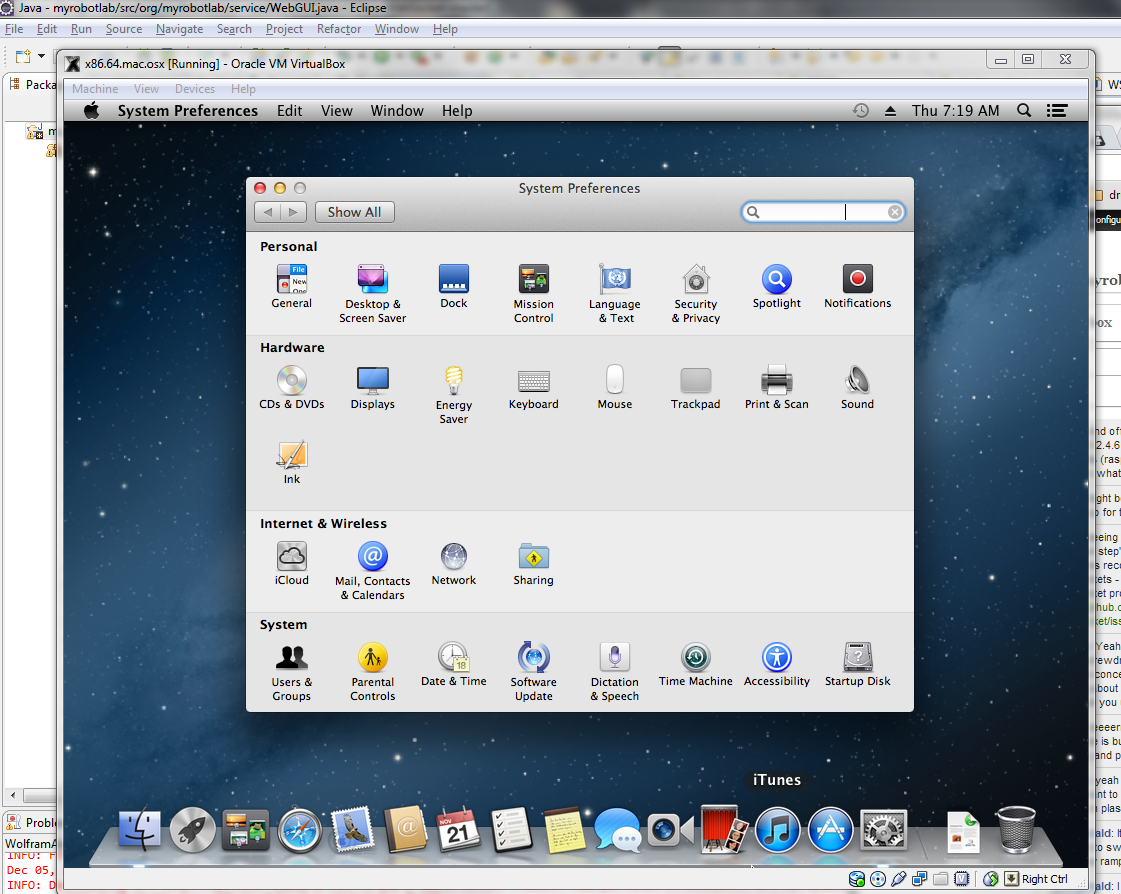Open Date & Time preferences
This screenshot has height=894, width=1121.
tap(454, 664)
